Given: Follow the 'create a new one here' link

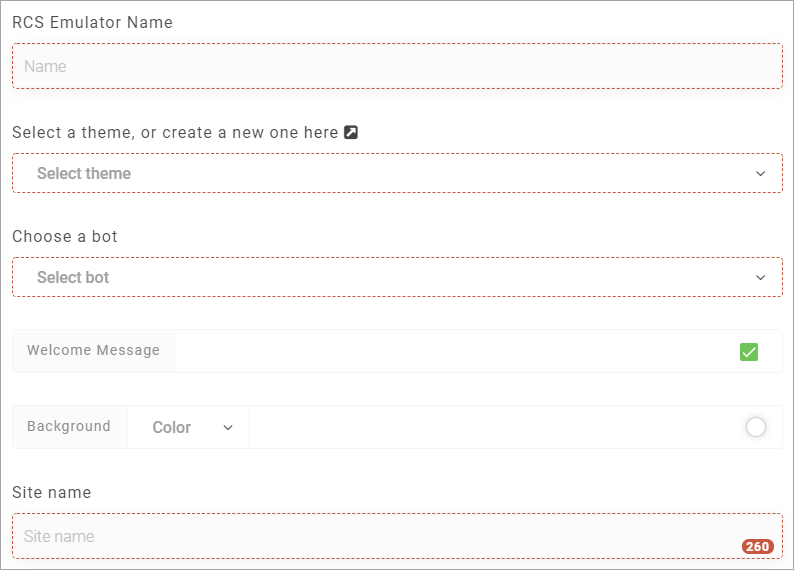Looking at the screenshot, I should 250,133.
